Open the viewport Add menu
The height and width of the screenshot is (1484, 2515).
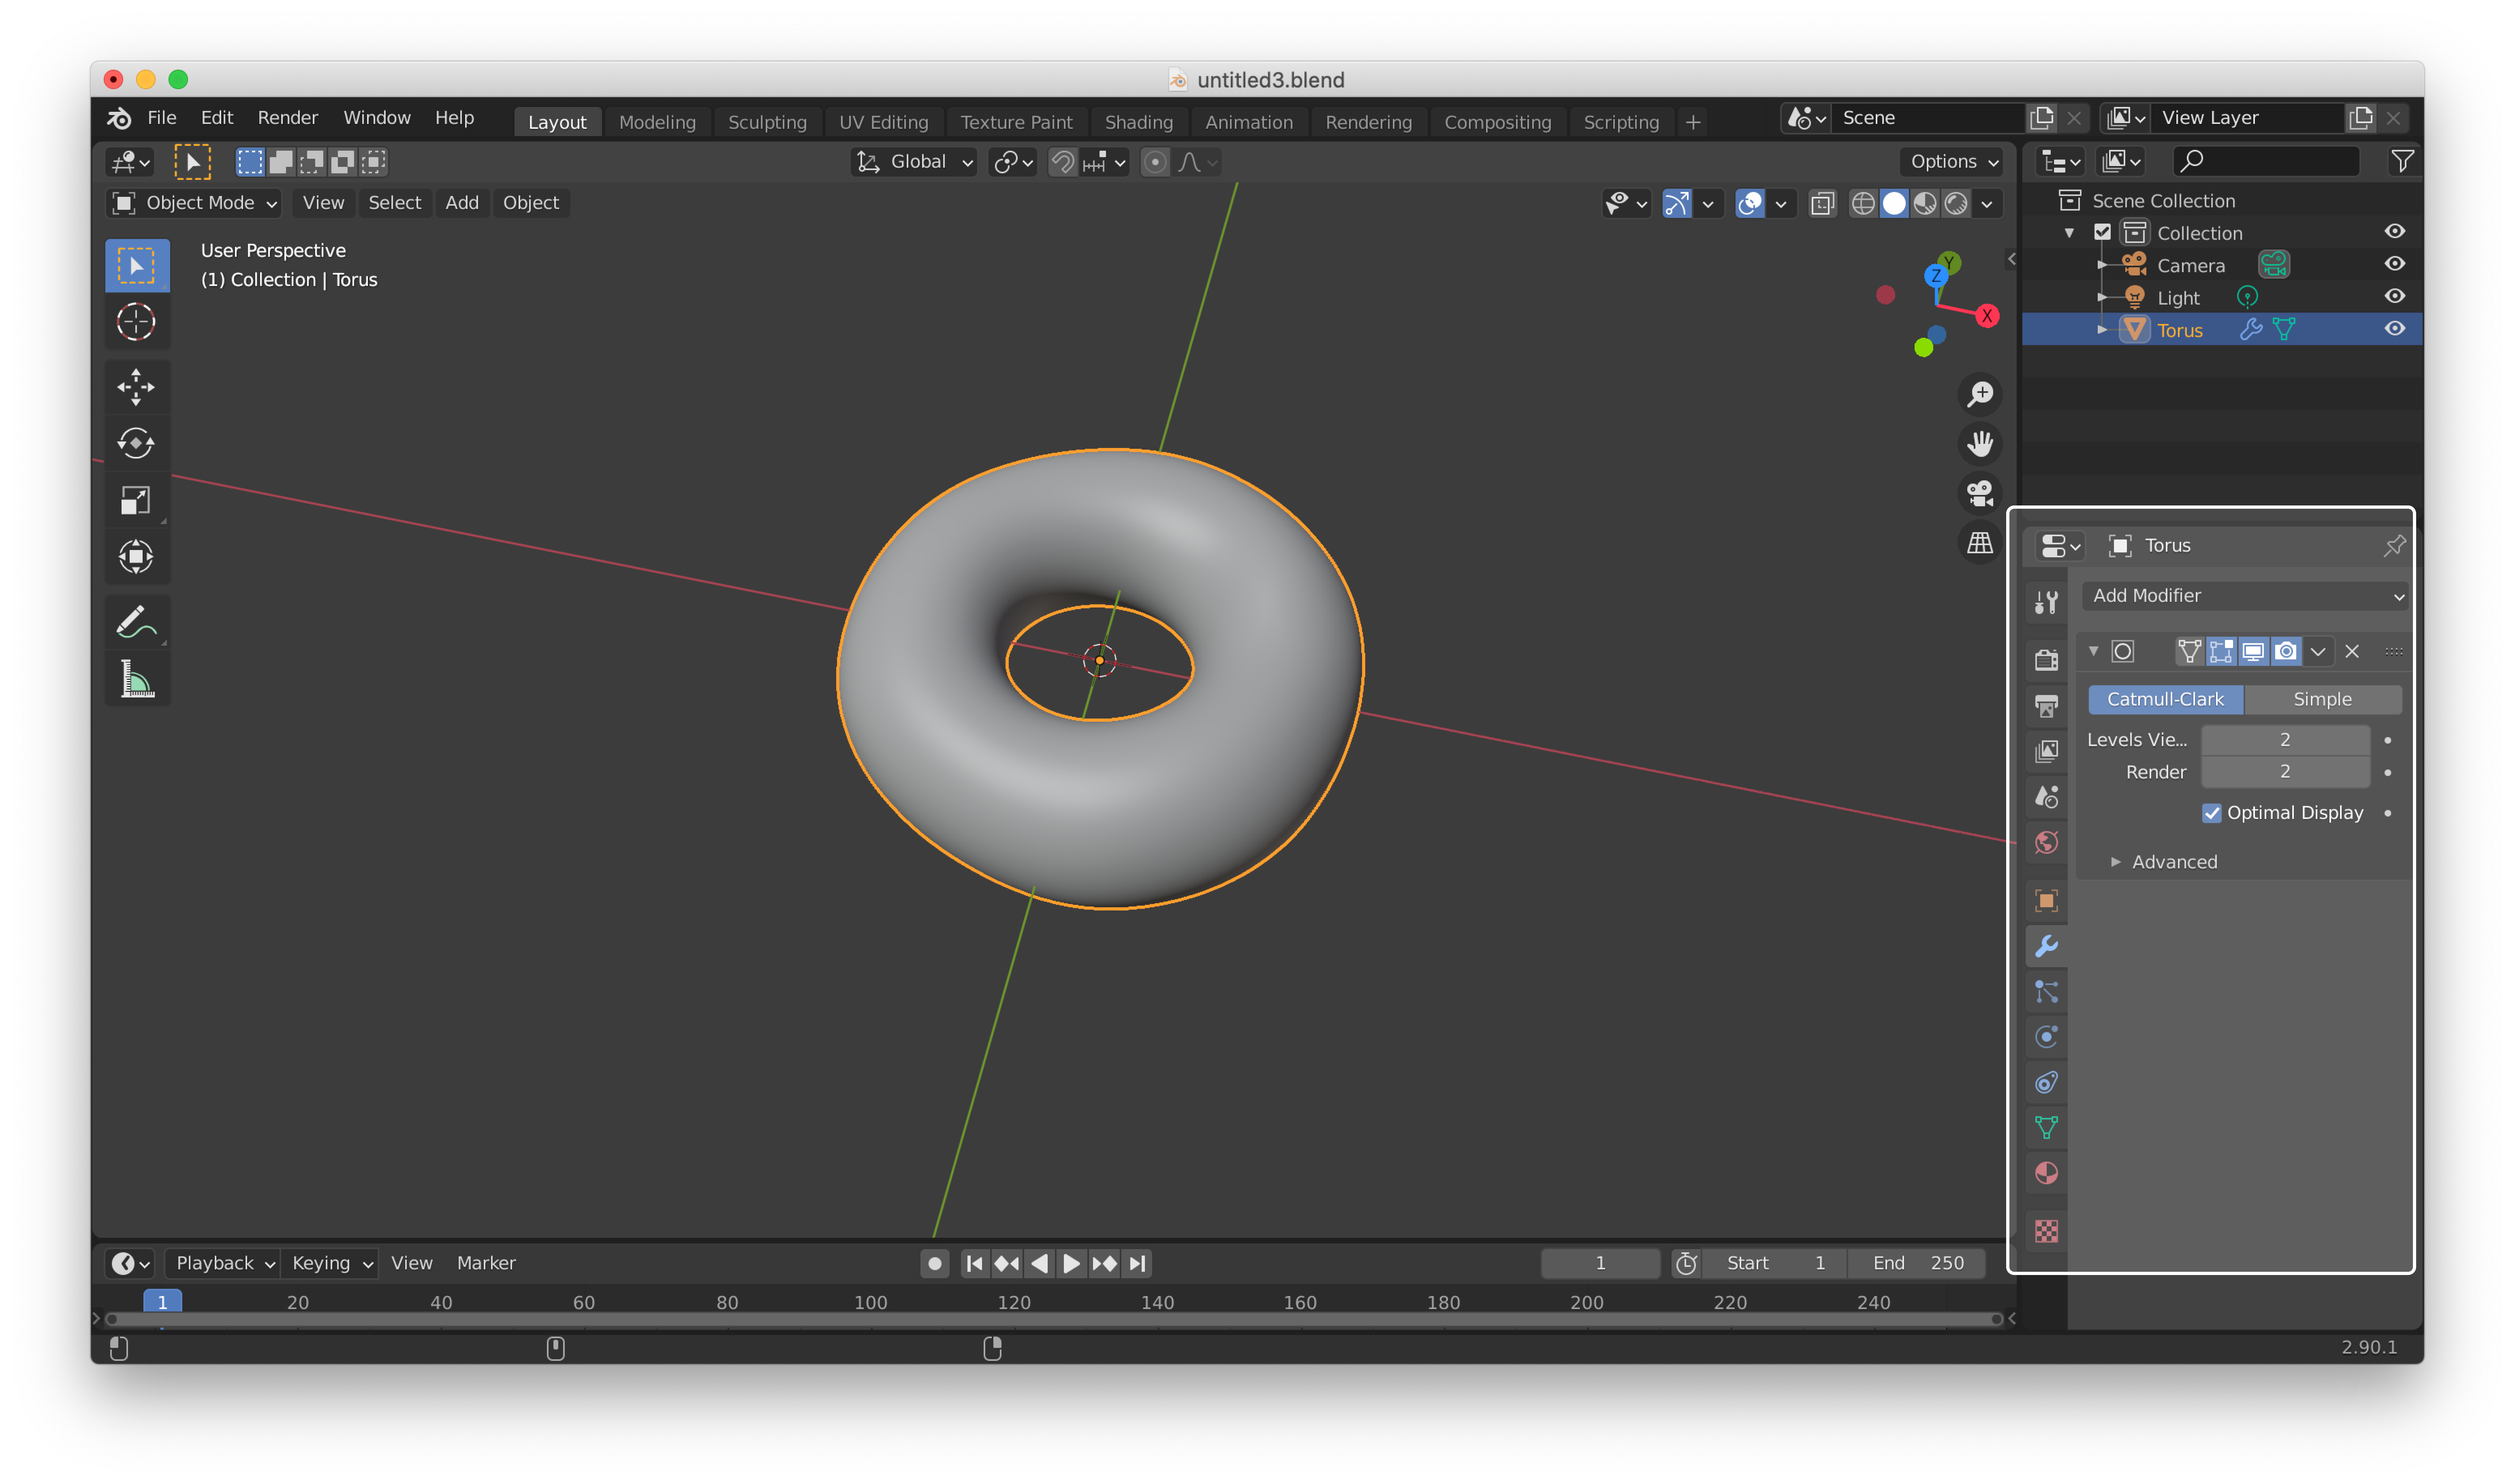[x=461, y=203]
